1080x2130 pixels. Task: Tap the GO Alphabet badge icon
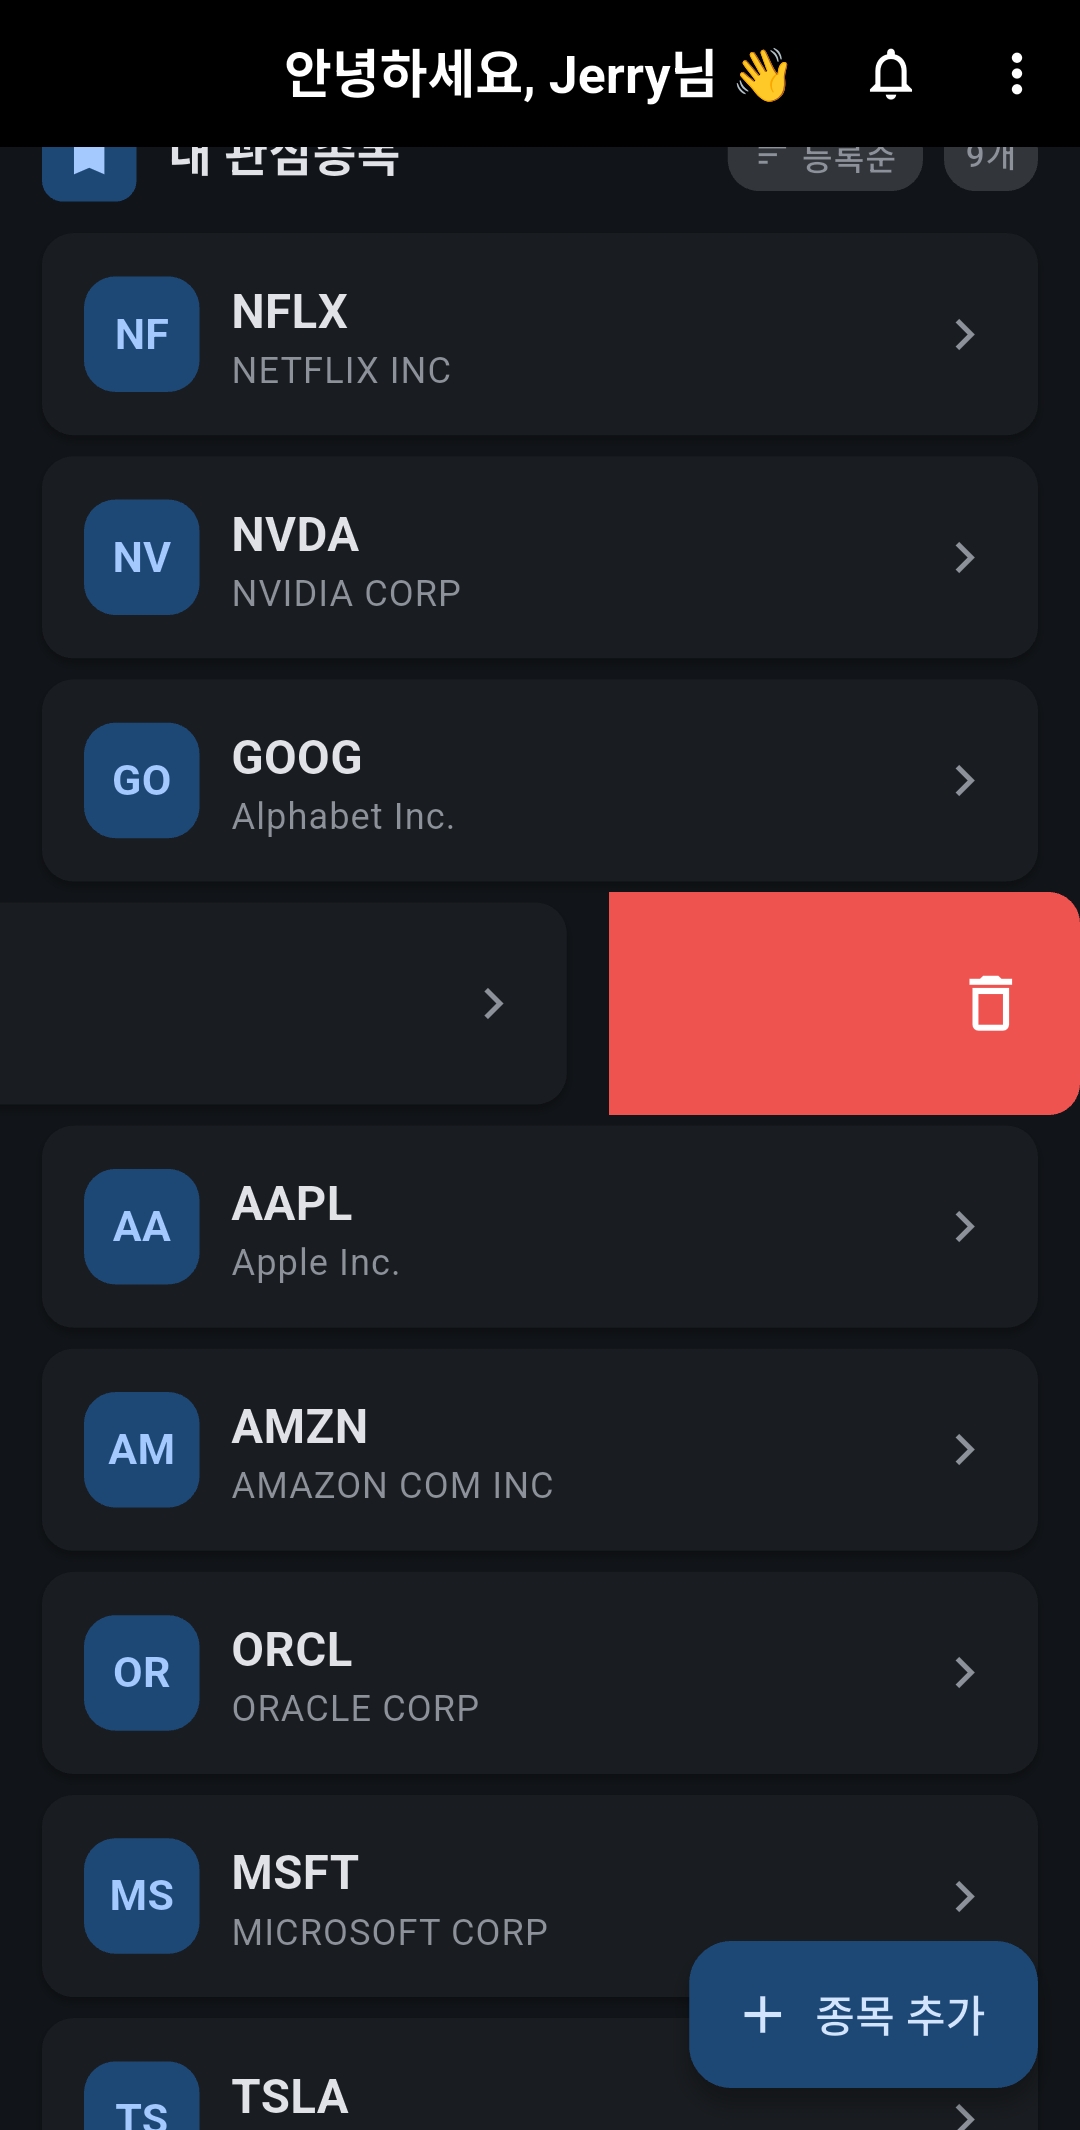pos(142,780)
